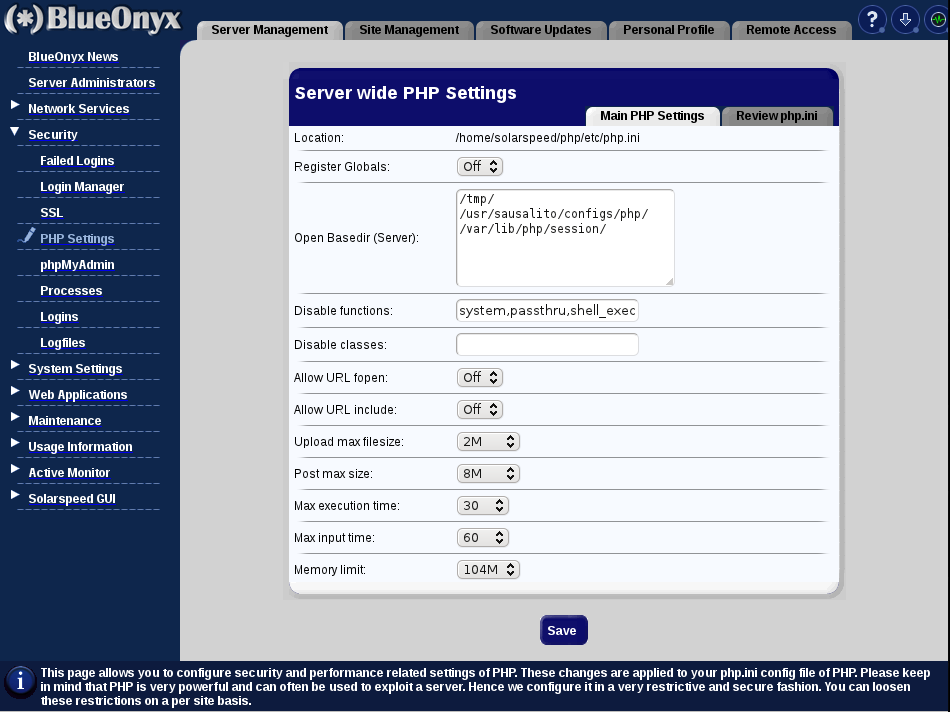Open the Register Globals dropdown
950x712 pixels.
pos(479,167)
